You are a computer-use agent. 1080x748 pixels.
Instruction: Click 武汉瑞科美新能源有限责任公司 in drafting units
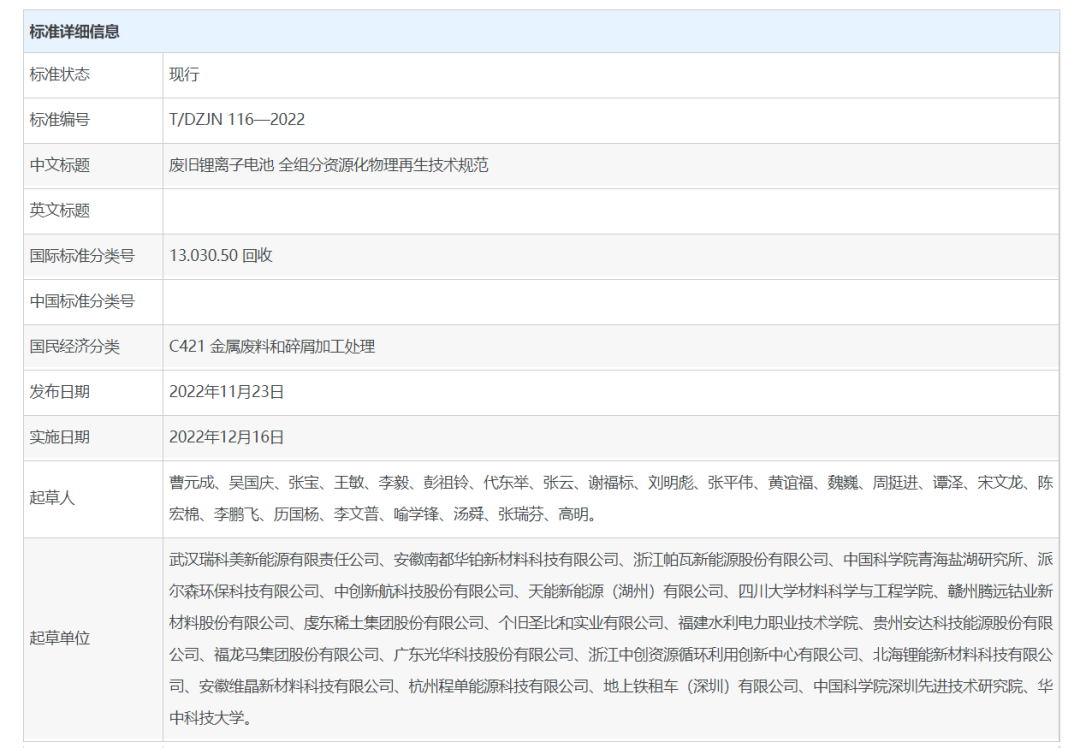274,559
